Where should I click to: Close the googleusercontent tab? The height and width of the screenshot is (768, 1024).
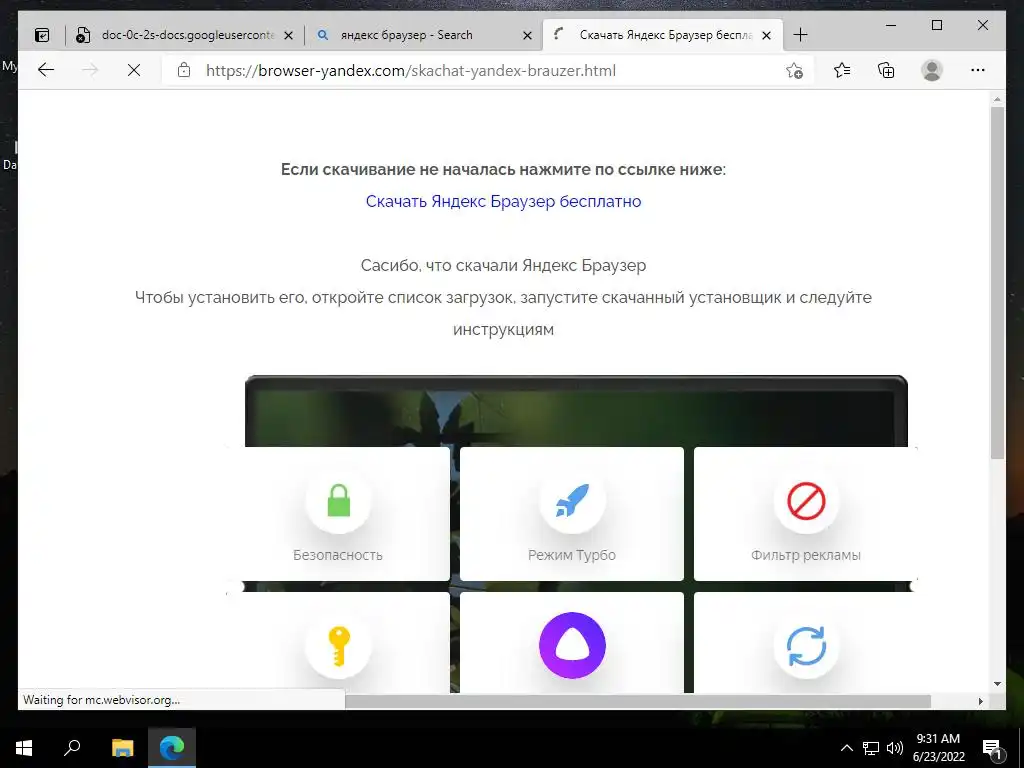pyautogui.click(x=289, y=36)
